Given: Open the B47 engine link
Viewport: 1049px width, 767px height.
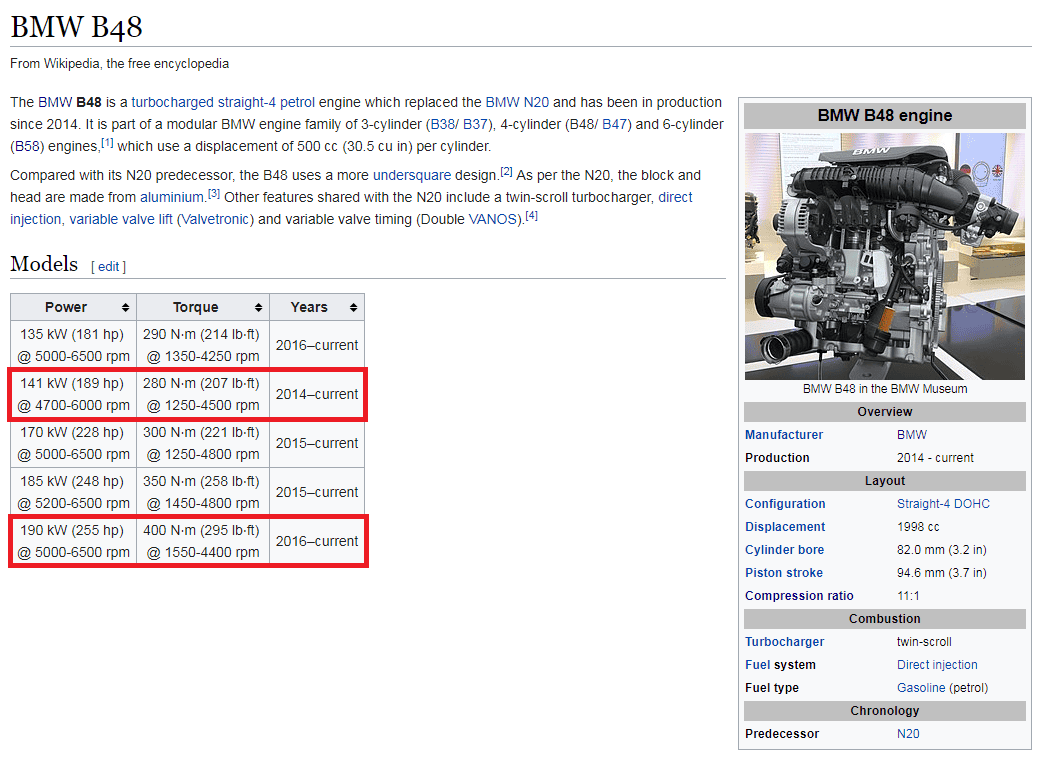Looking at the screenshot, I should (614, 124).
